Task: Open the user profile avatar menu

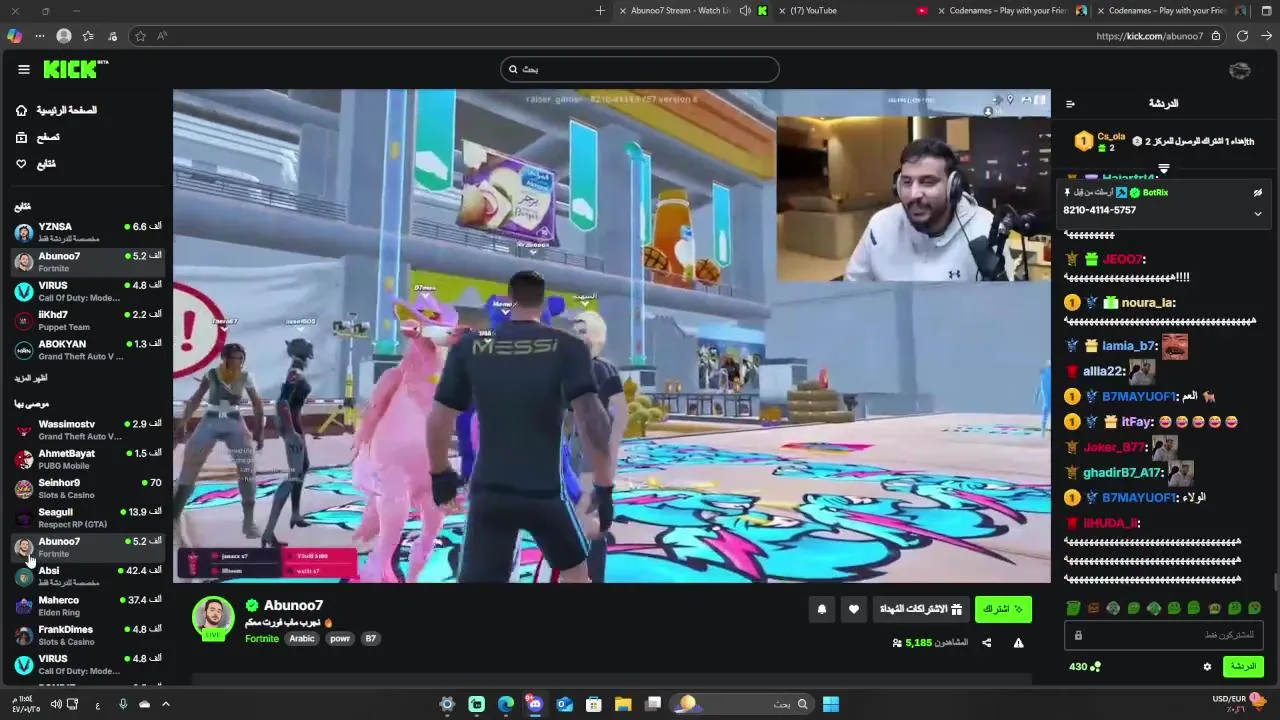Action: tap(1239, 70)
